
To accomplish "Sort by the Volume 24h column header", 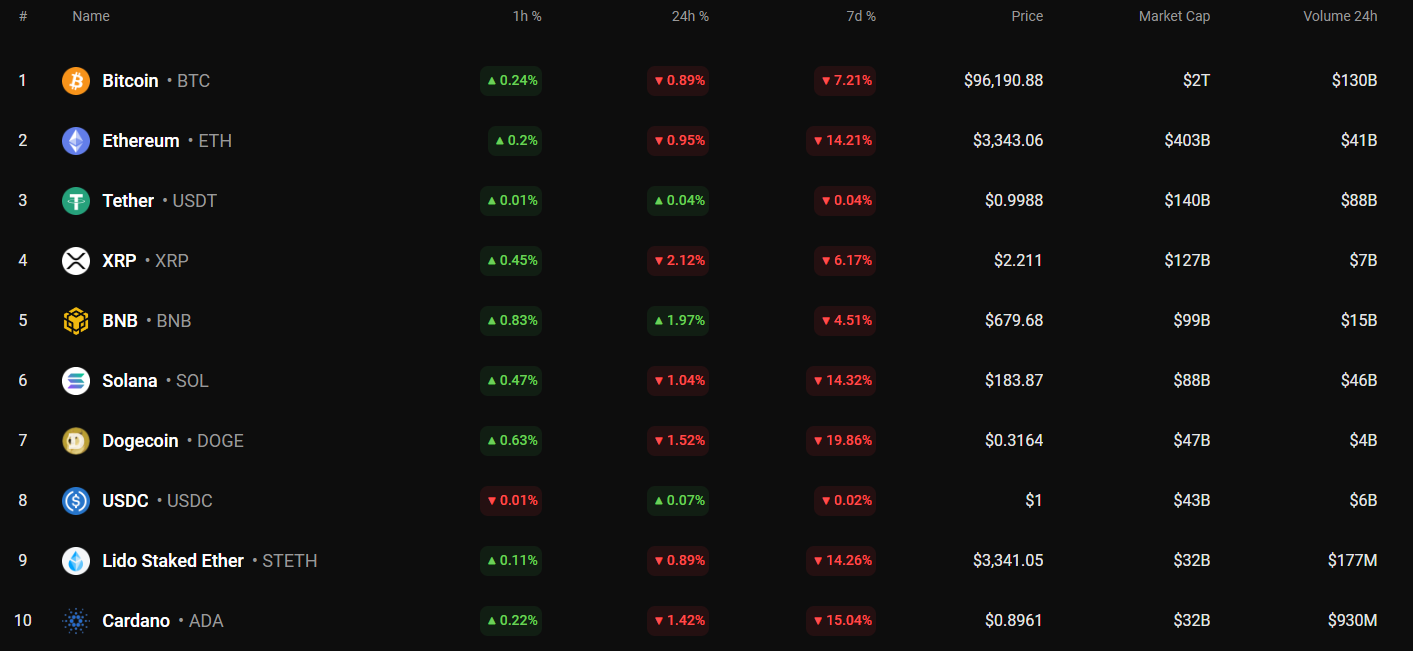I will click(1340, 16).
